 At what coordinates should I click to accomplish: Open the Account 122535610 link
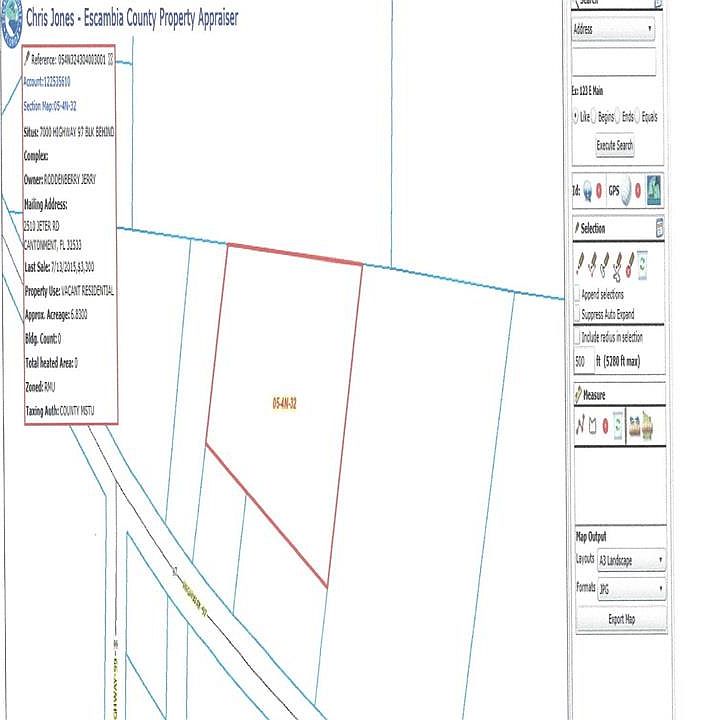coord(47,82)
